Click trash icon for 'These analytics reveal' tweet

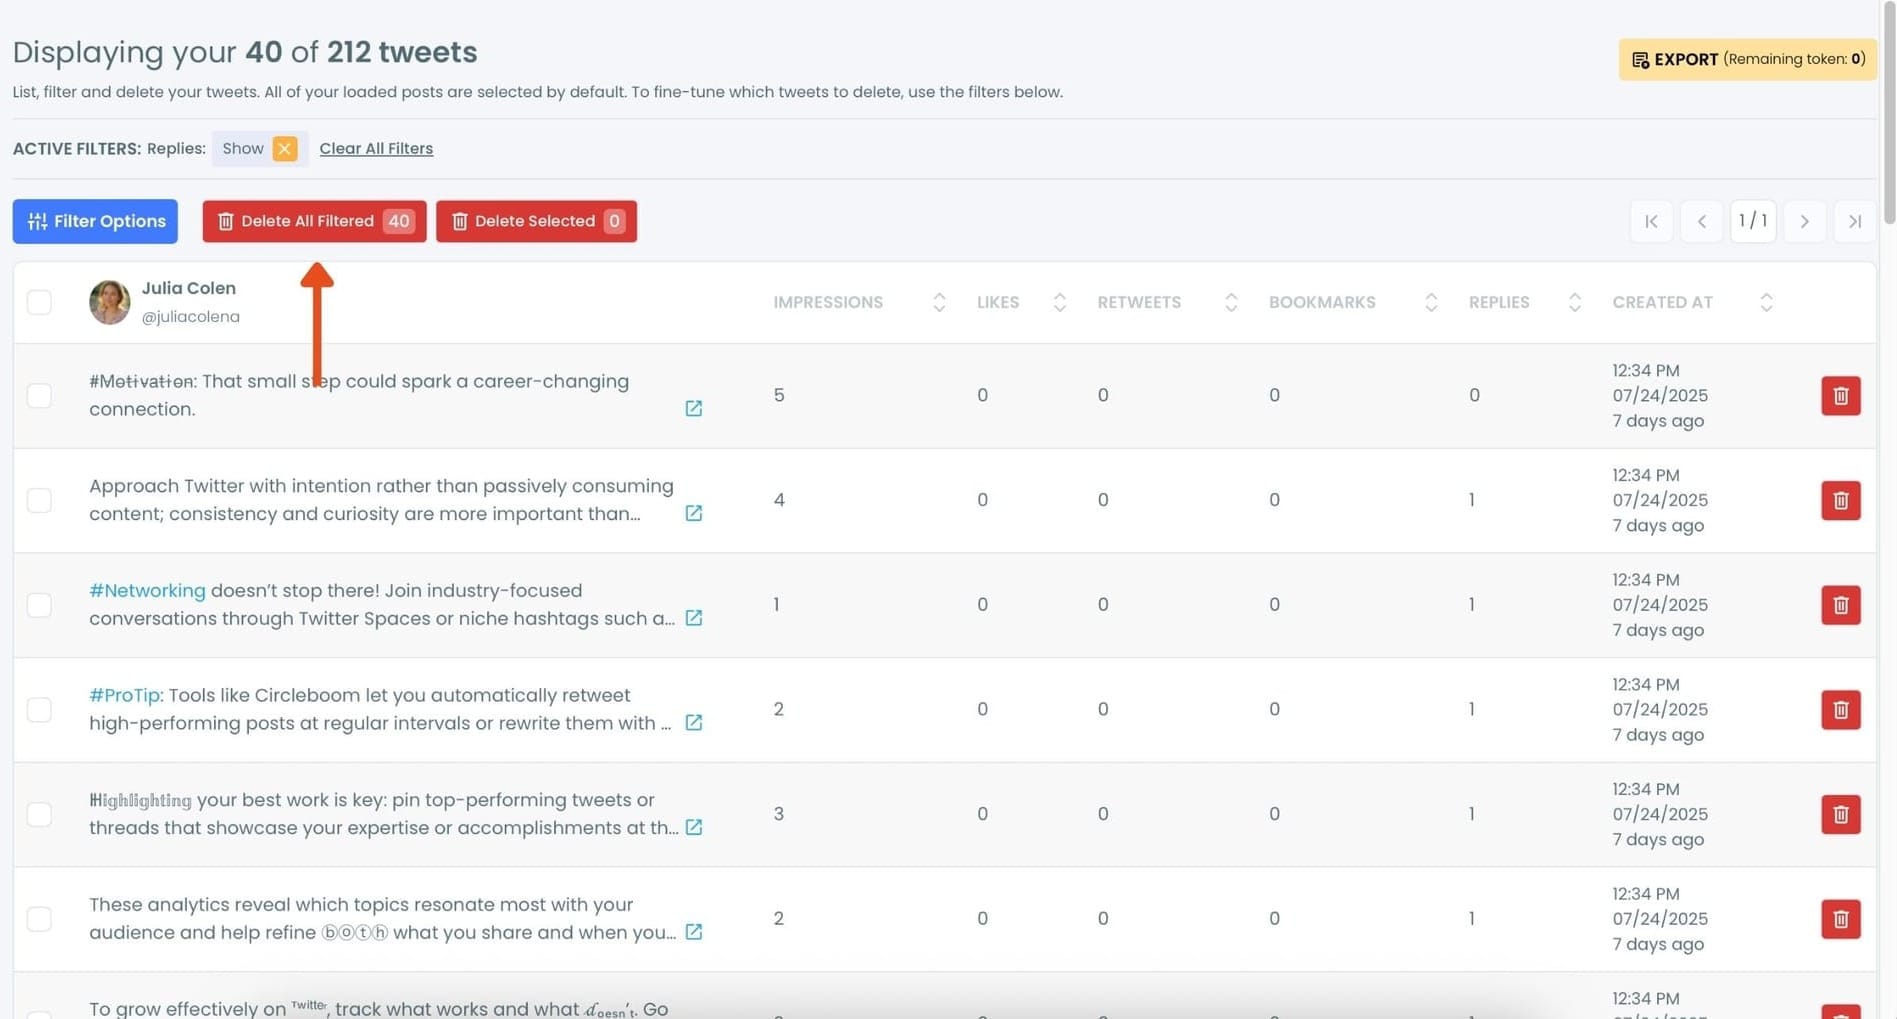(1840, 919)
